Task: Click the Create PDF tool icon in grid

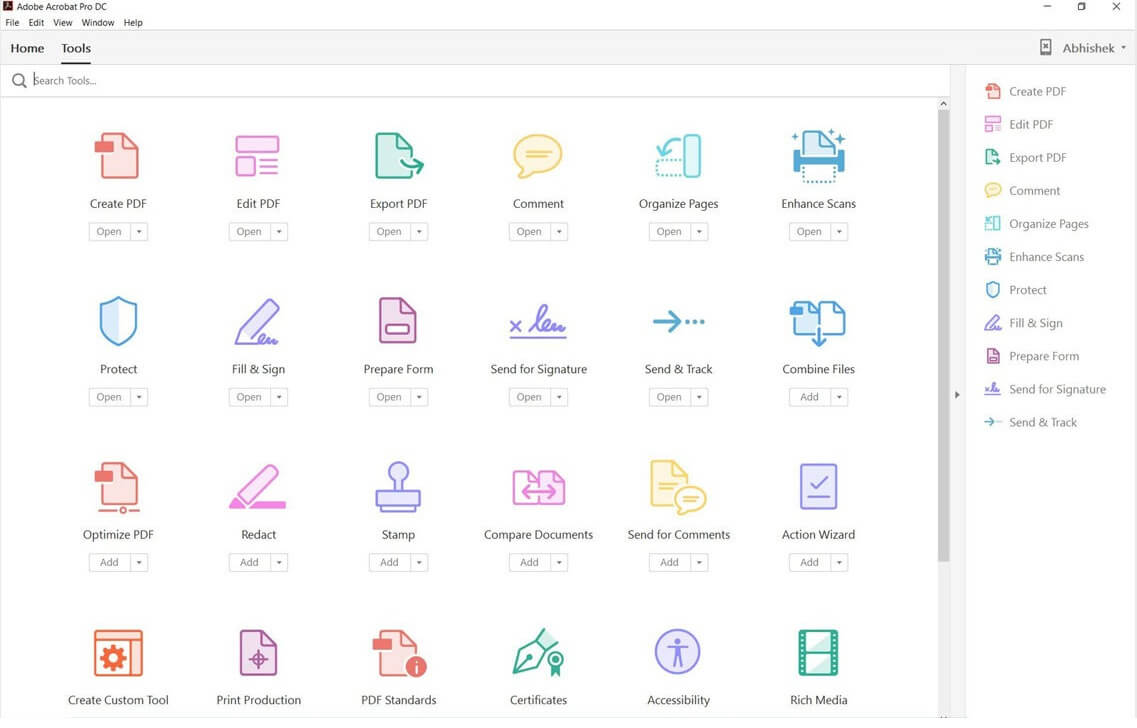Action: coord(117,155)
